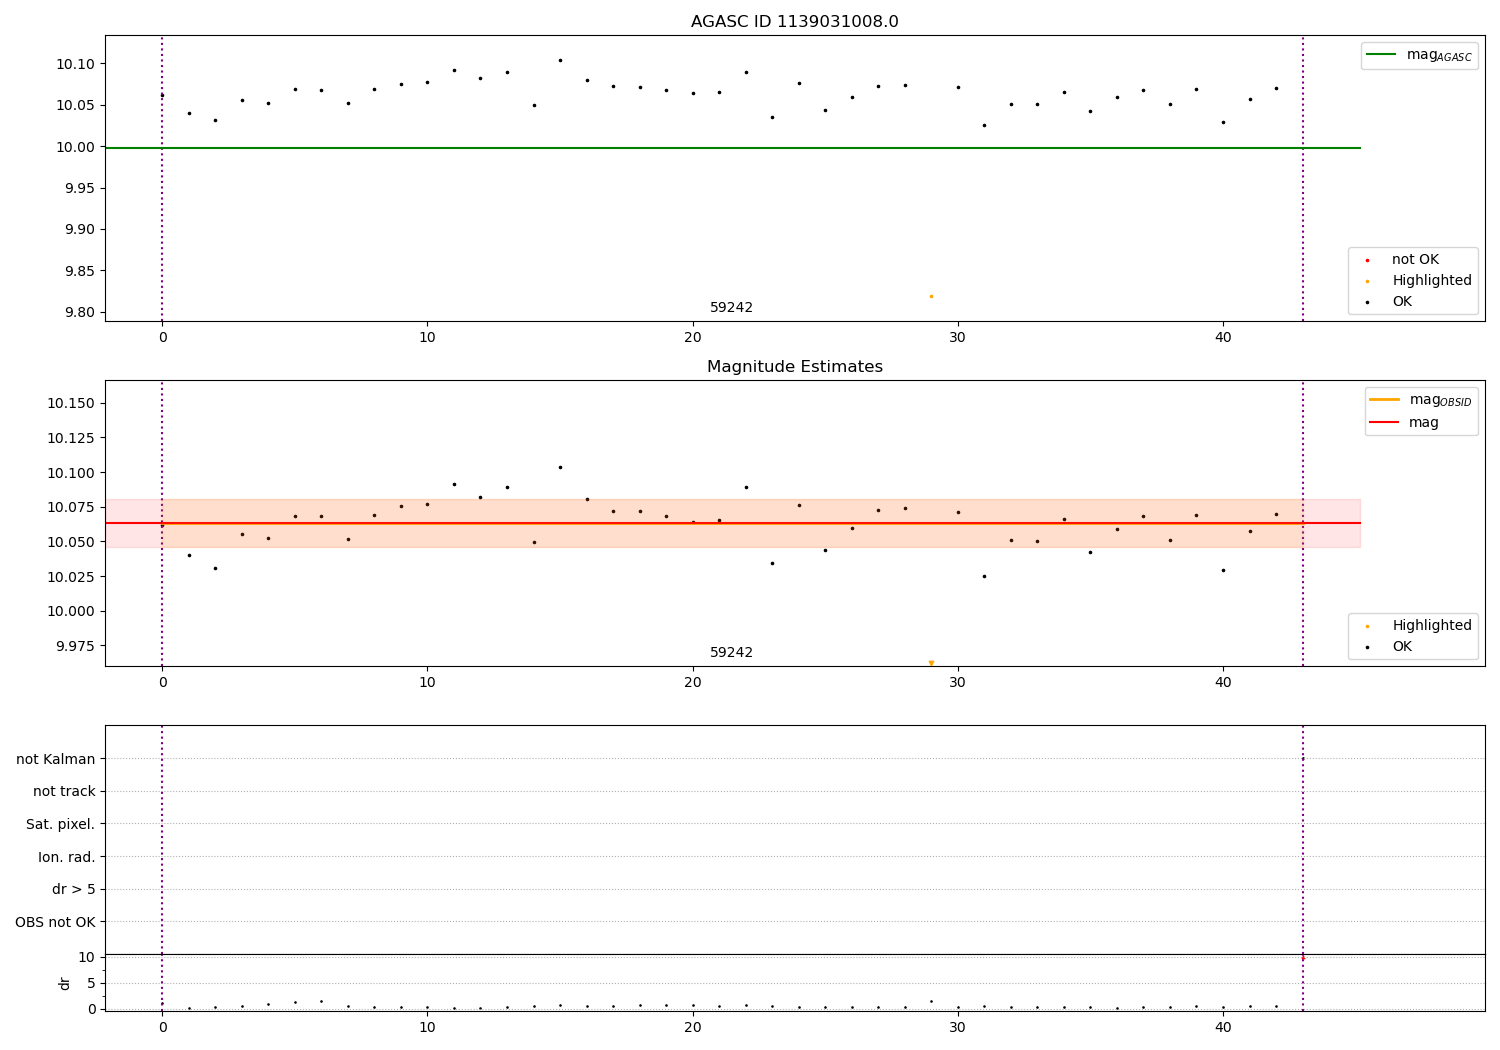Click the "5" tick on the dr axis
Viewport: 1500px width, 1050px height.
coord(91,984)
